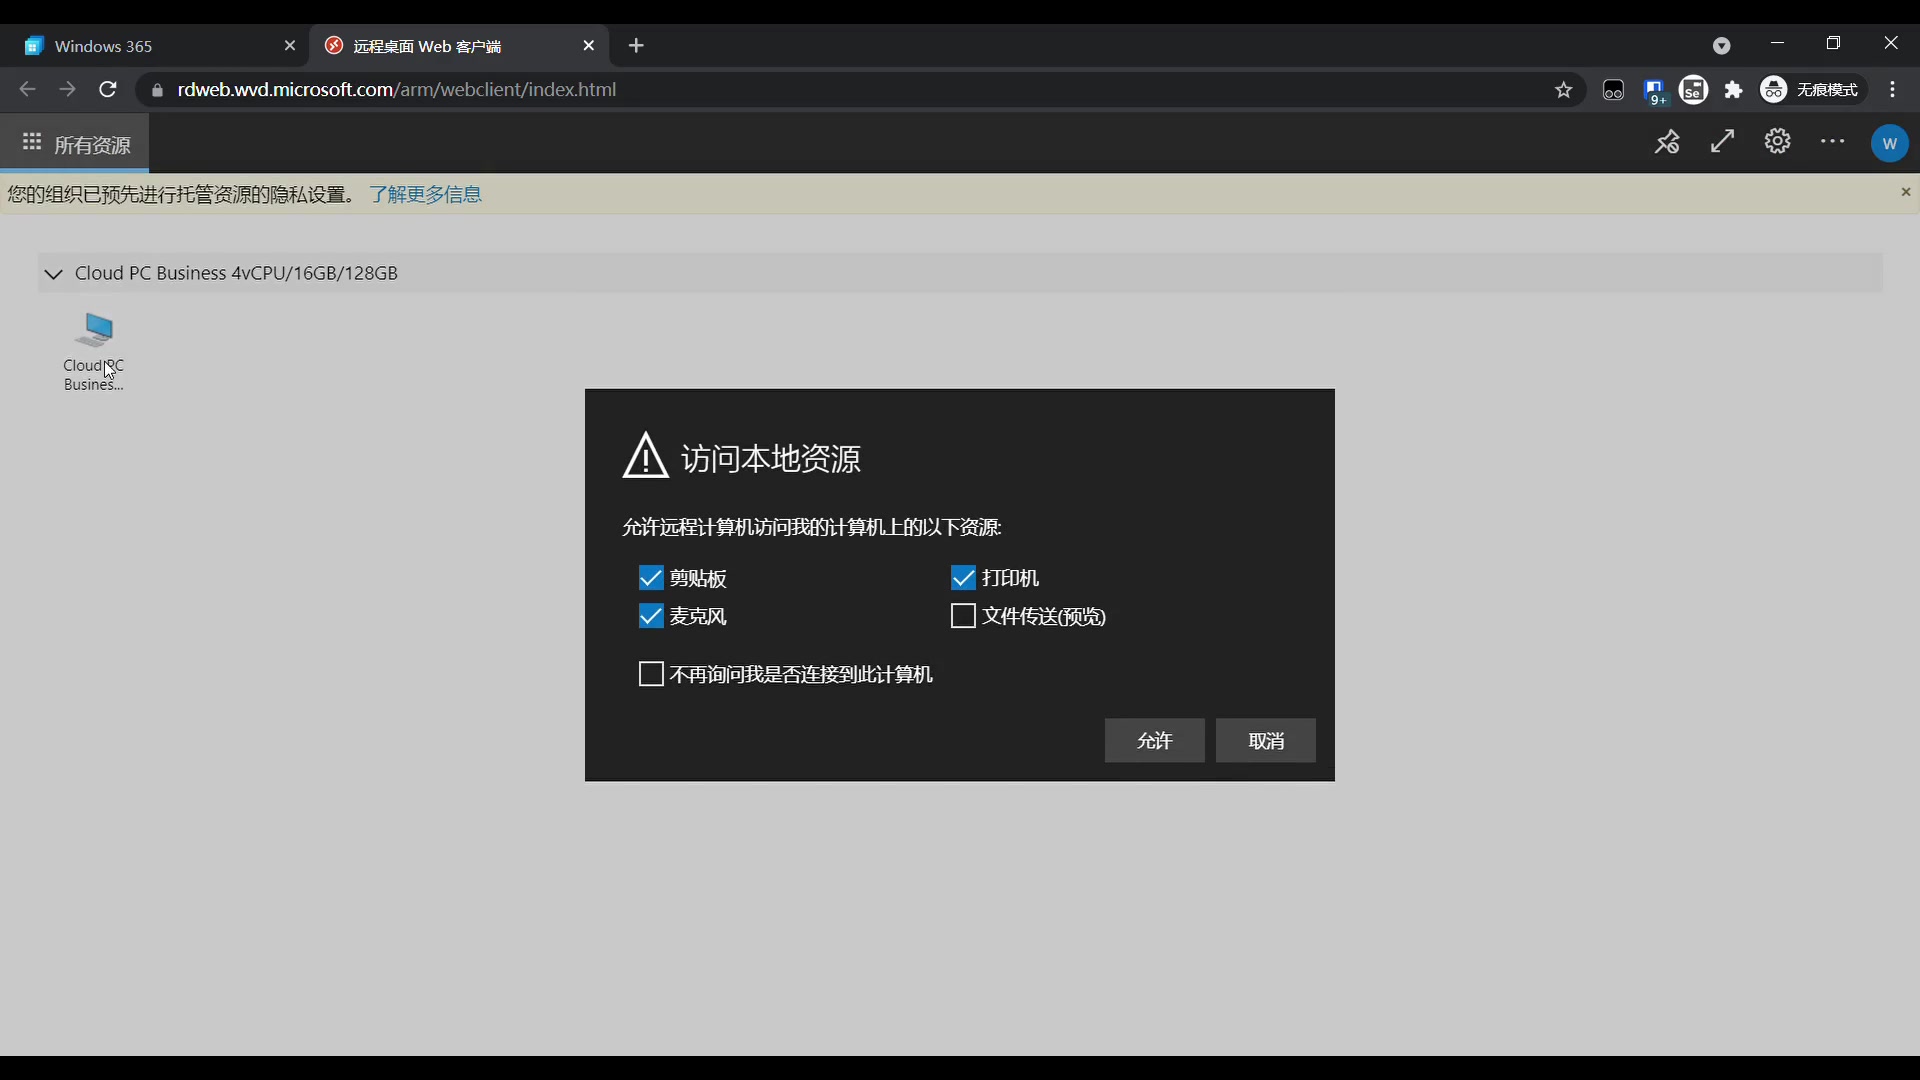Click the 访问本地资源 dialog title
The image size is (1920, 1080).
pyautogui.click(x=771, y=458)
